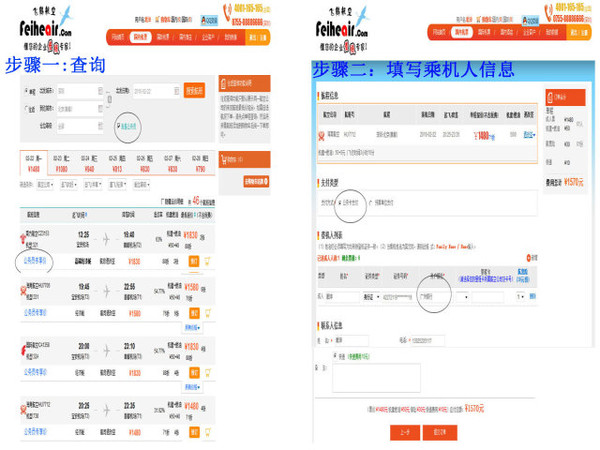This screenshot has height=450, width=600.
Task: Click airline logo of 20:00 flight
Action: coord(23,350)
